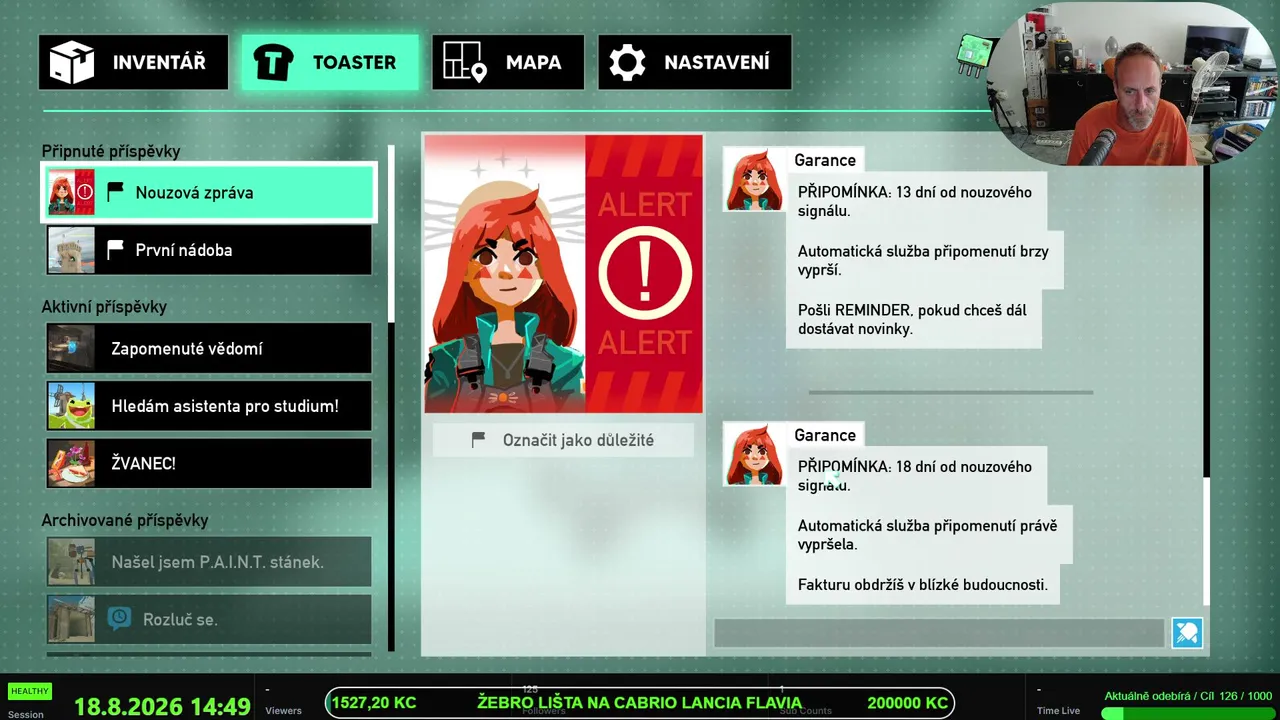Click the text 'Pošli REMINDER, pokud chceš dál'
This screenshot has height=720, width=1280.
(x=912, y=310)
